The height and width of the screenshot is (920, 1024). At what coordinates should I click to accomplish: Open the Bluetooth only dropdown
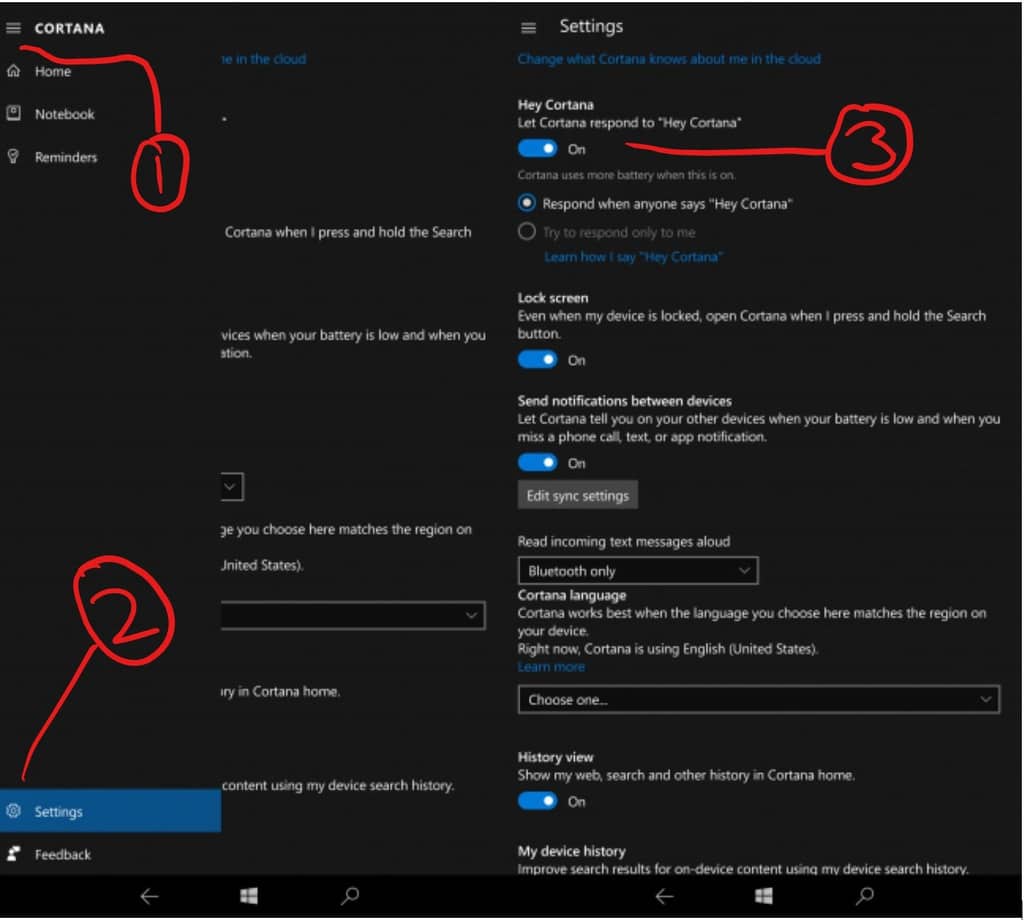[x=638, y=571]
